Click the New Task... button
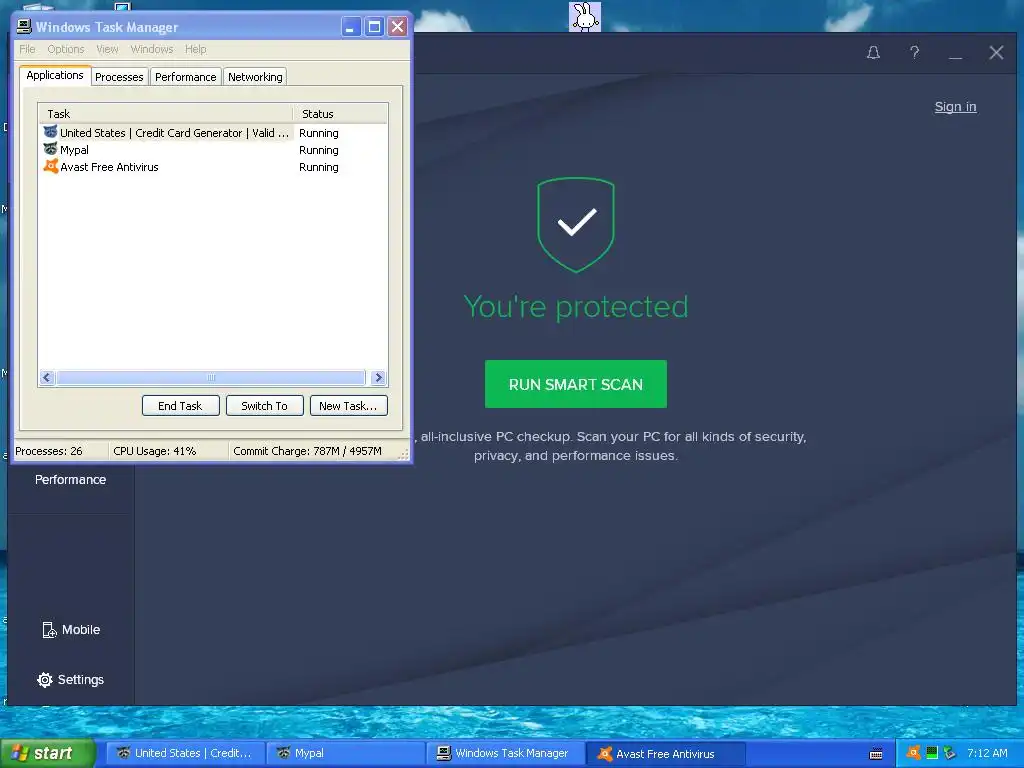This screenshot has width=1024, height=768. click(348, 406)
